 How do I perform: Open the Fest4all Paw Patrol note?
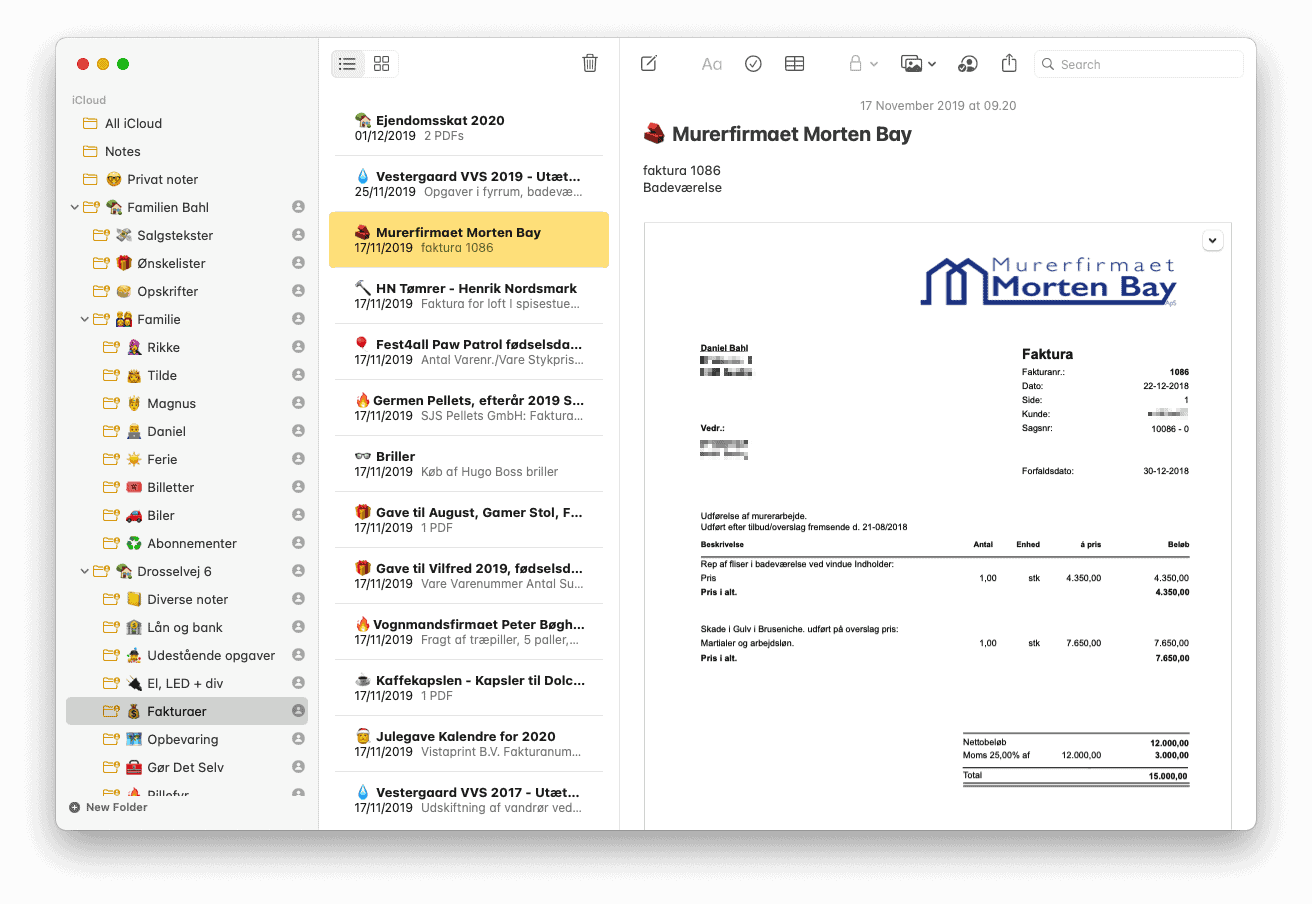(469, 351)
